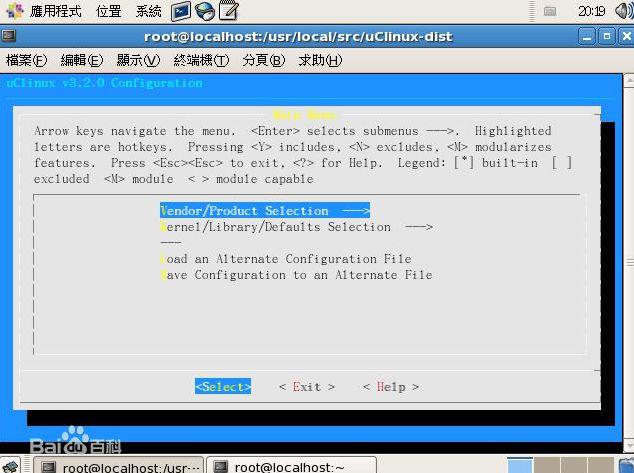Open the terminal window menu icon

click(x=8, y=36)
